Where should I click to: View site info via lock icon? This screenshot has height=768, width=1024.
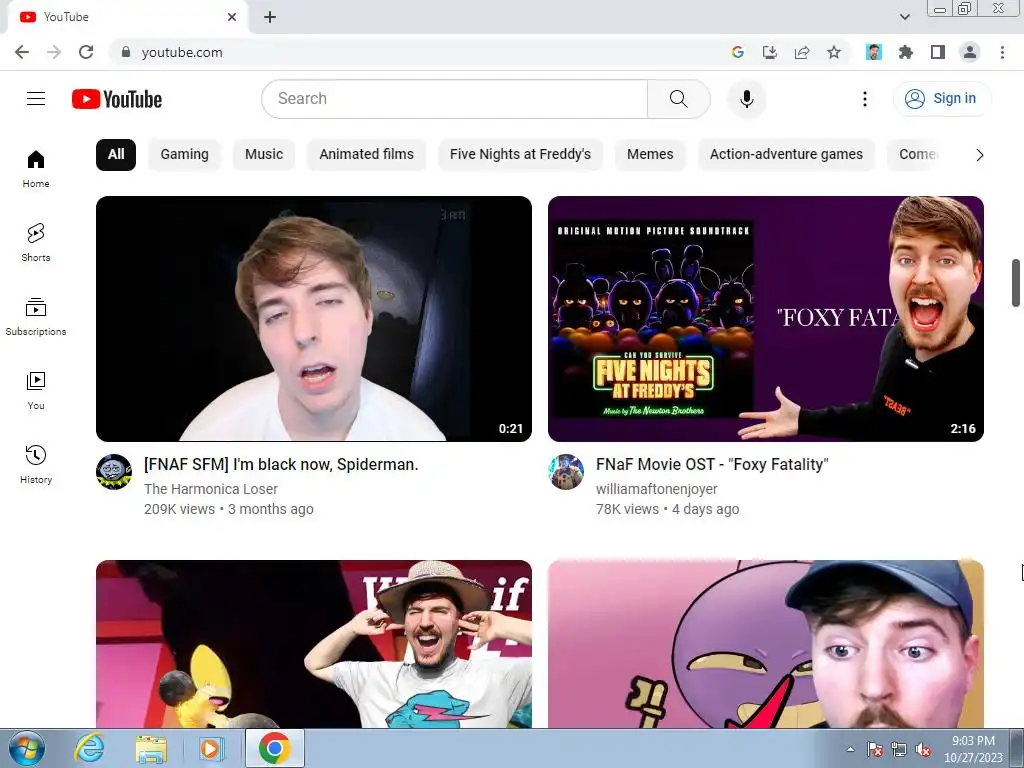point(126,52)
